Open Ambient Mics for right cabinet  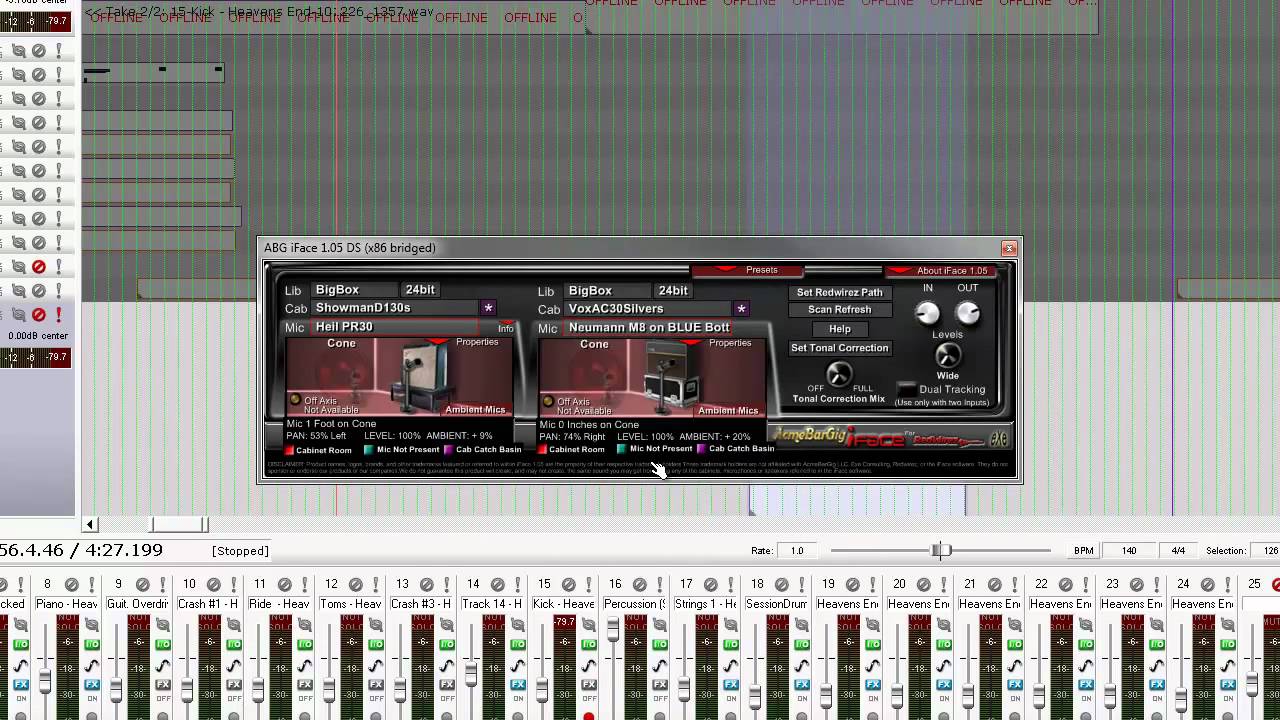click(x=728, y=410)
